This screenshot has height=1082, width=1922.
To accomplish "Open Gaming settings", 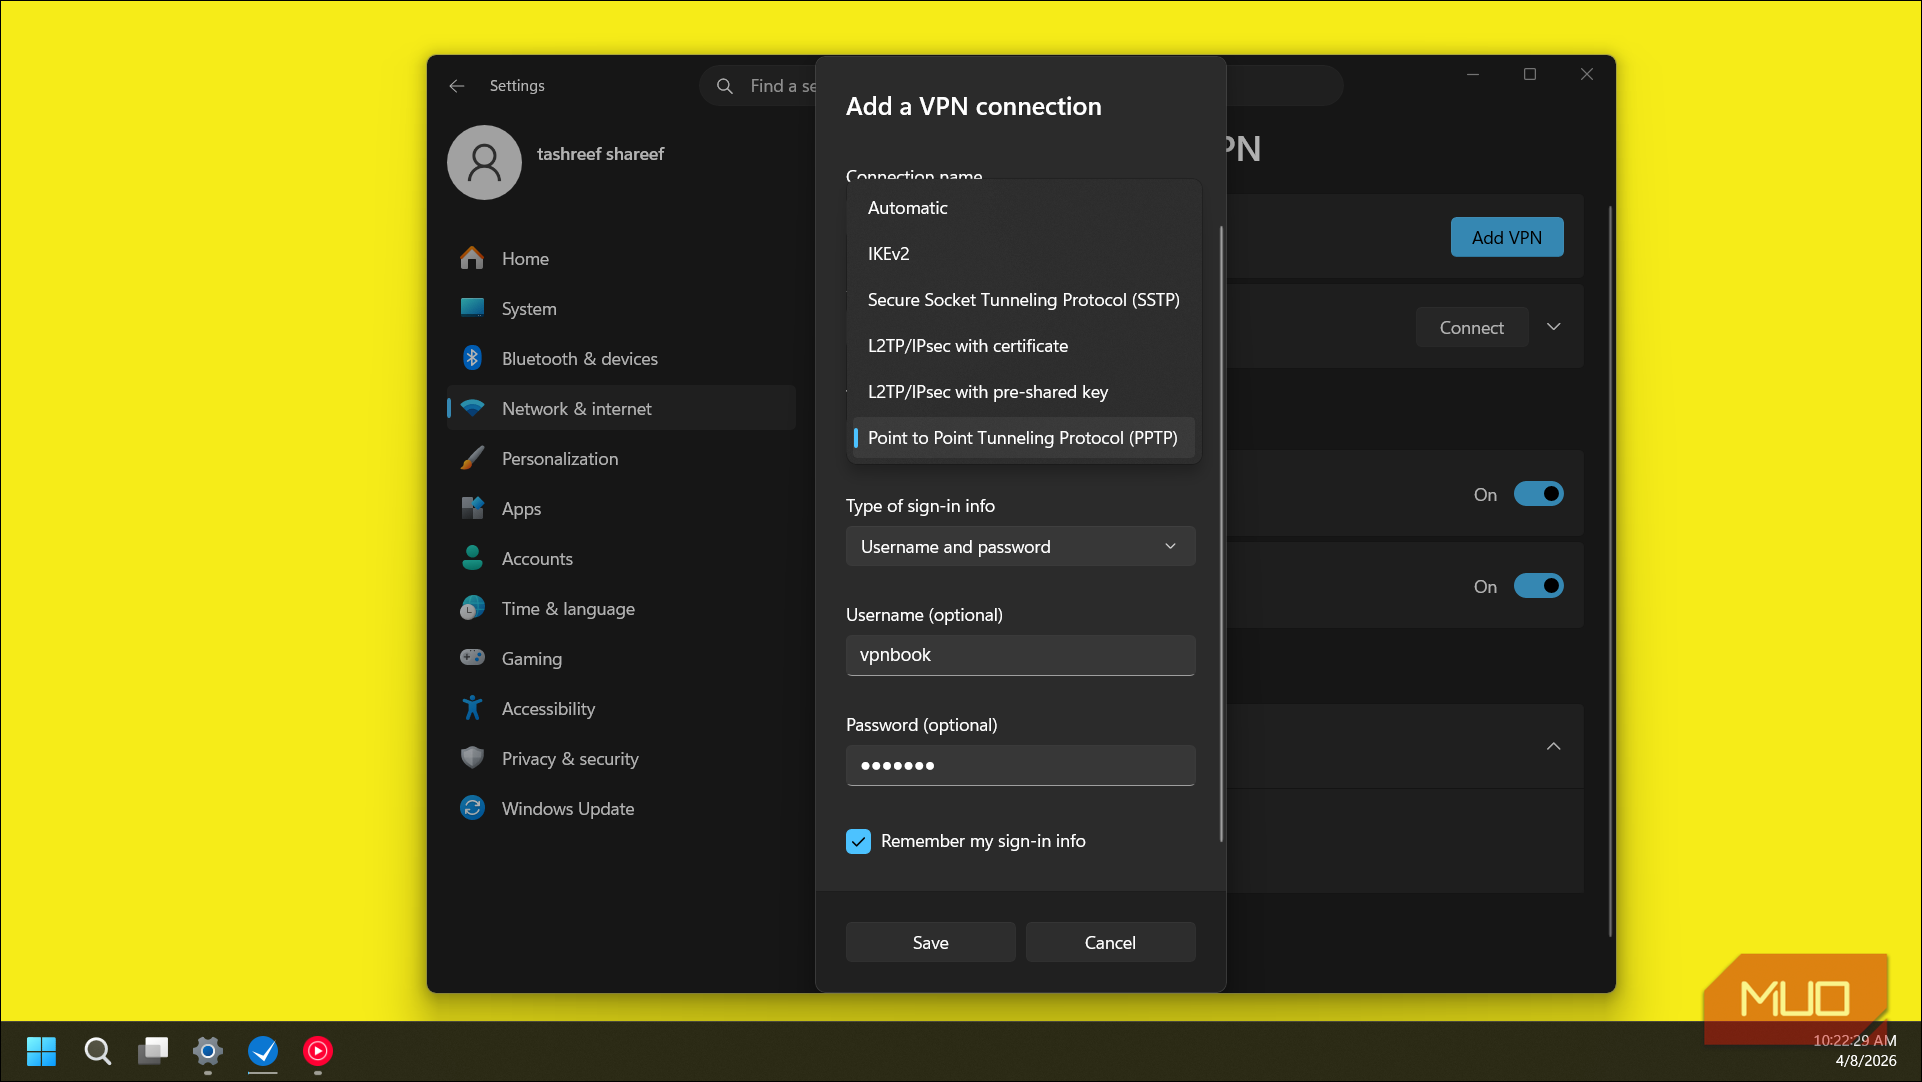I will 620,659.
